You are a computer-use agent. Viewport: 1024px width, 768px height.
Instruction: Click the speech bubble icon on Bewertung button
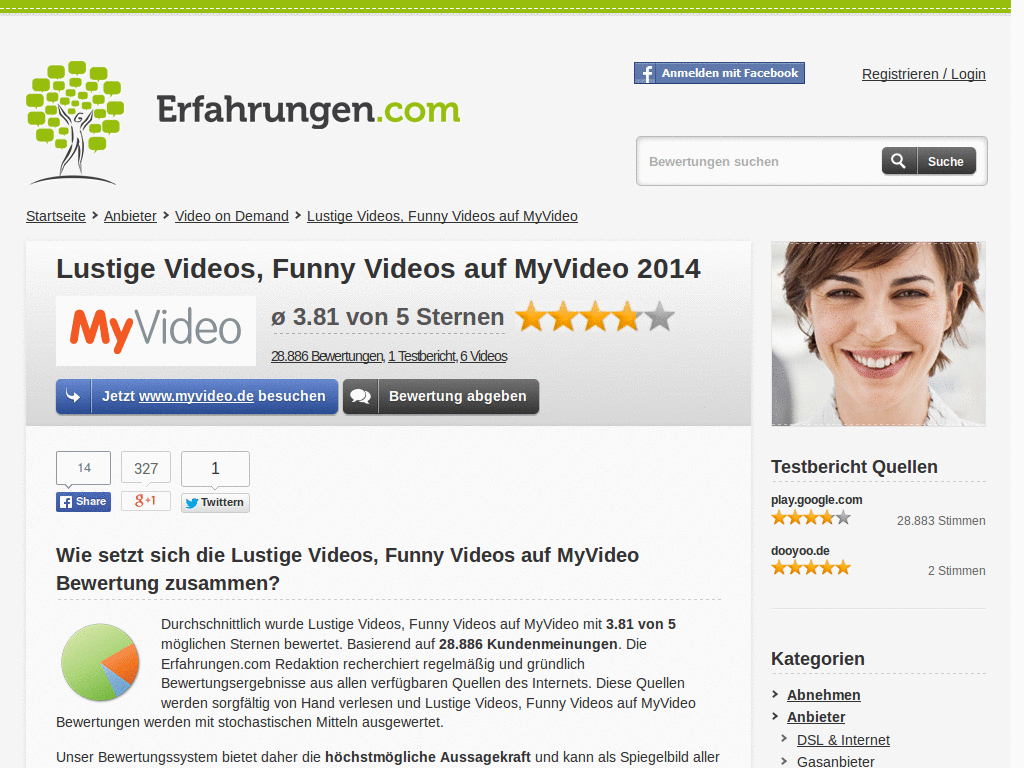pyautogui.click(x=360, y=396)
